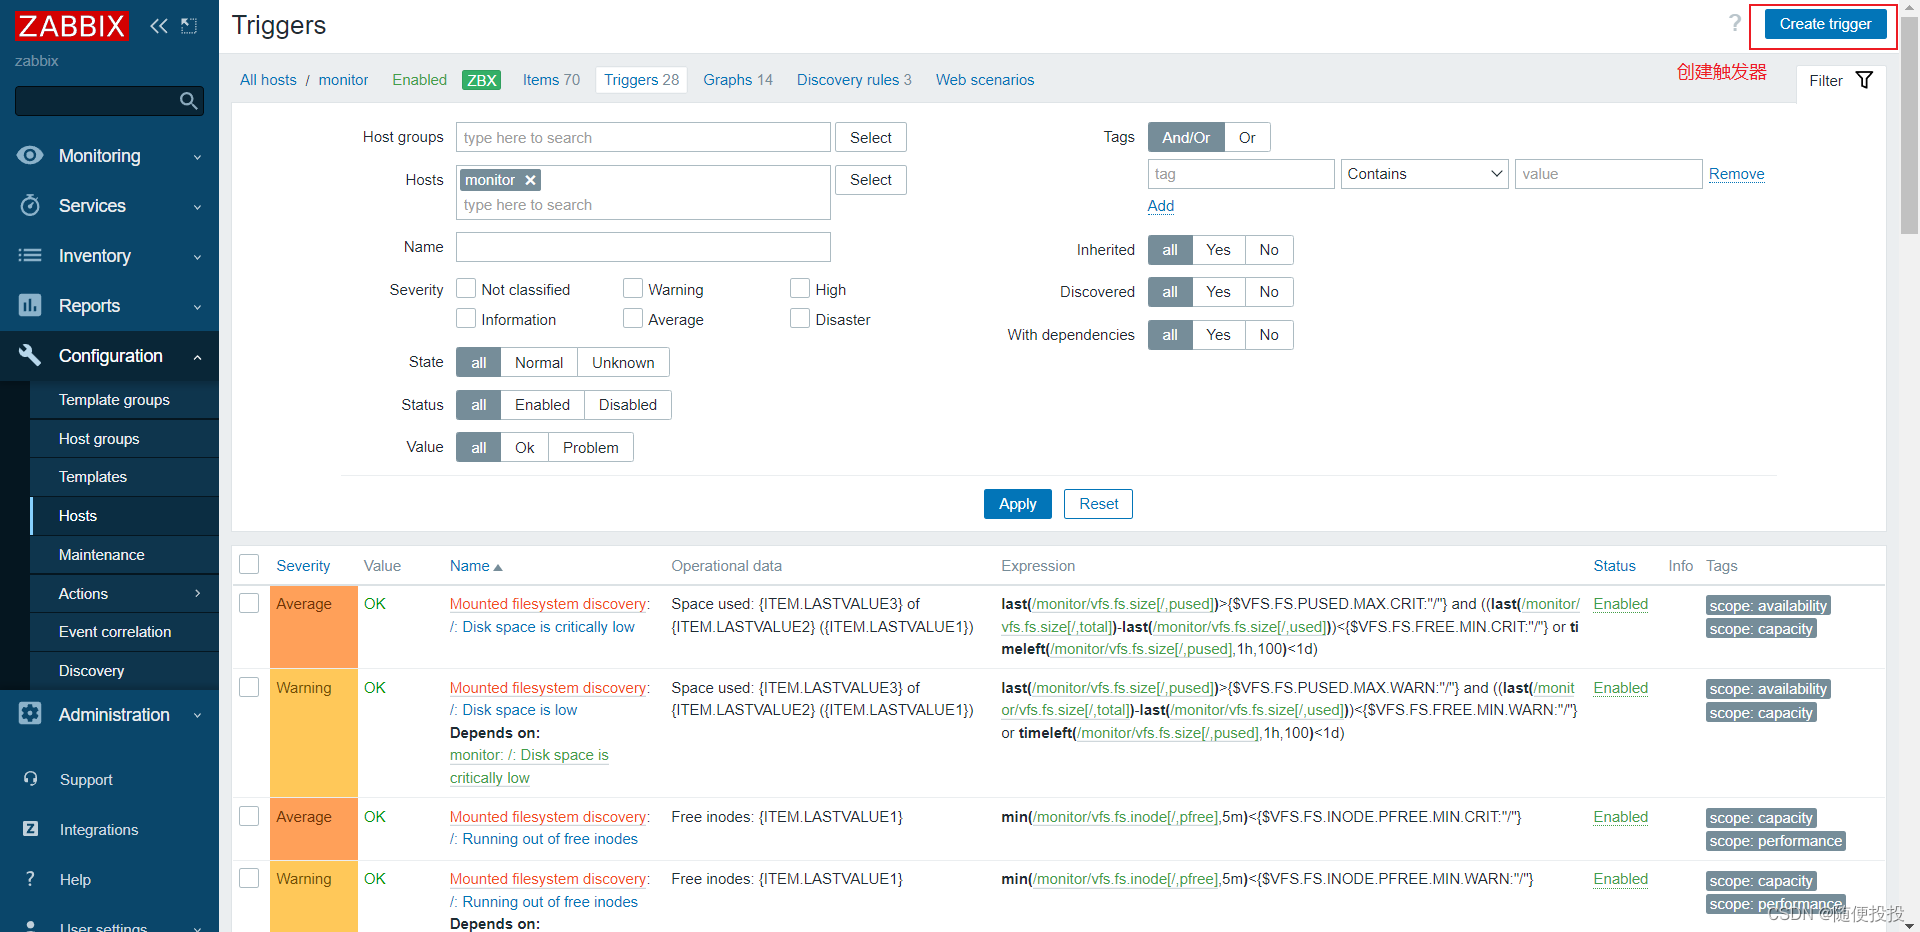Open page help question mark at top right
The image size is (1920, 932).
pyautogui.click(x=1735, y=23)
